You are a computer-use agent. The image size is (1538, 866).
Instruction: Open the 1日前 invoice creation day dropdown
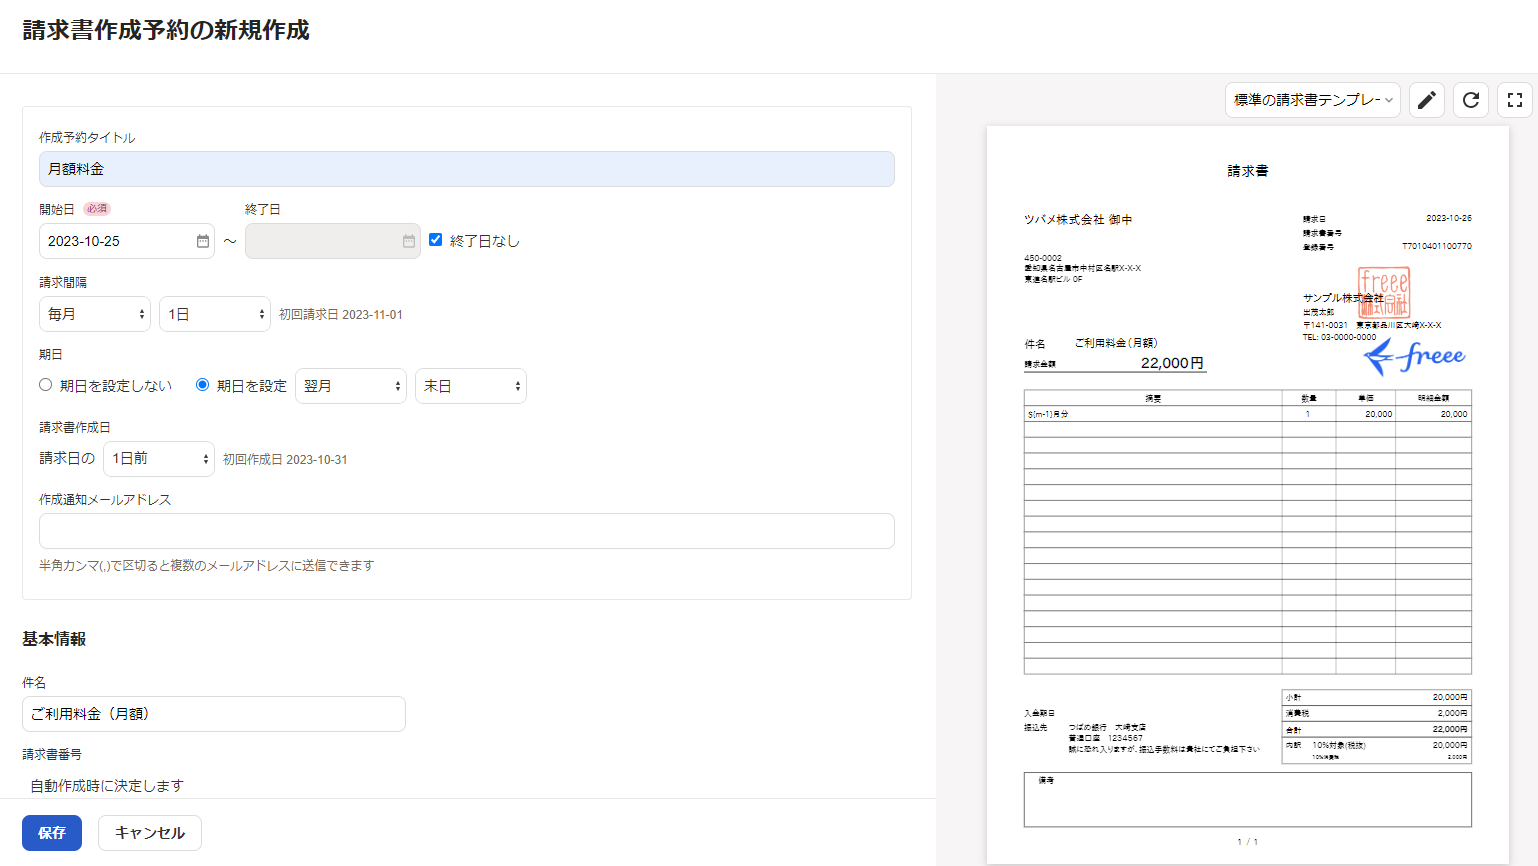[x=159, y=459]
